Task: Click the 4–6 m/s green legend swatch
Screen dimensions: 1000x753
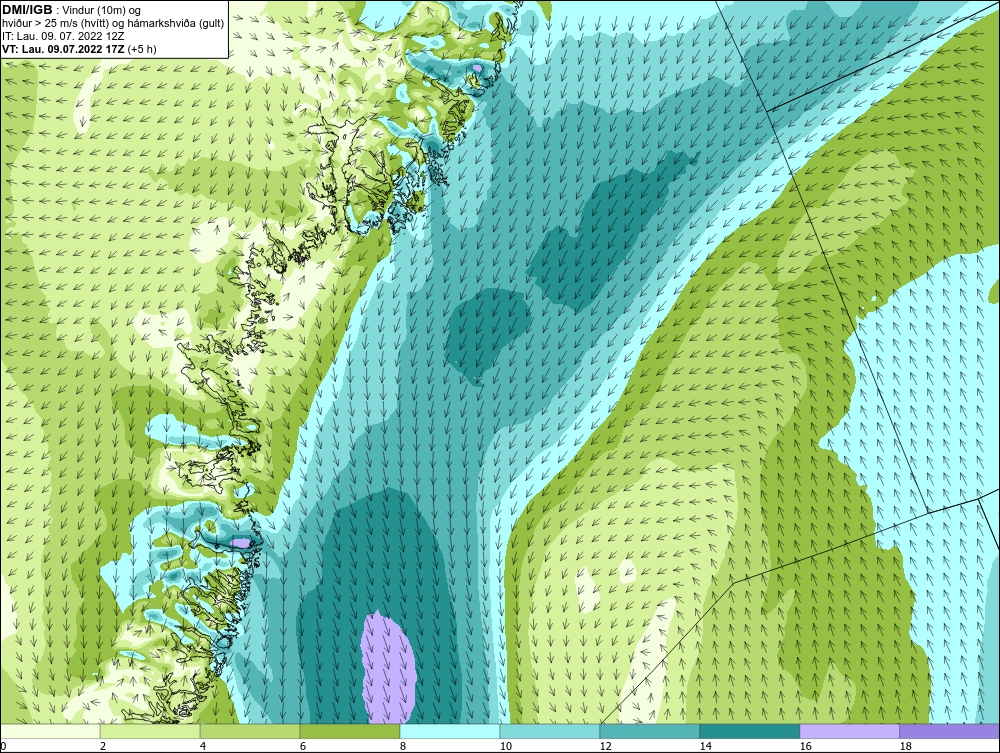Action: 250,731
